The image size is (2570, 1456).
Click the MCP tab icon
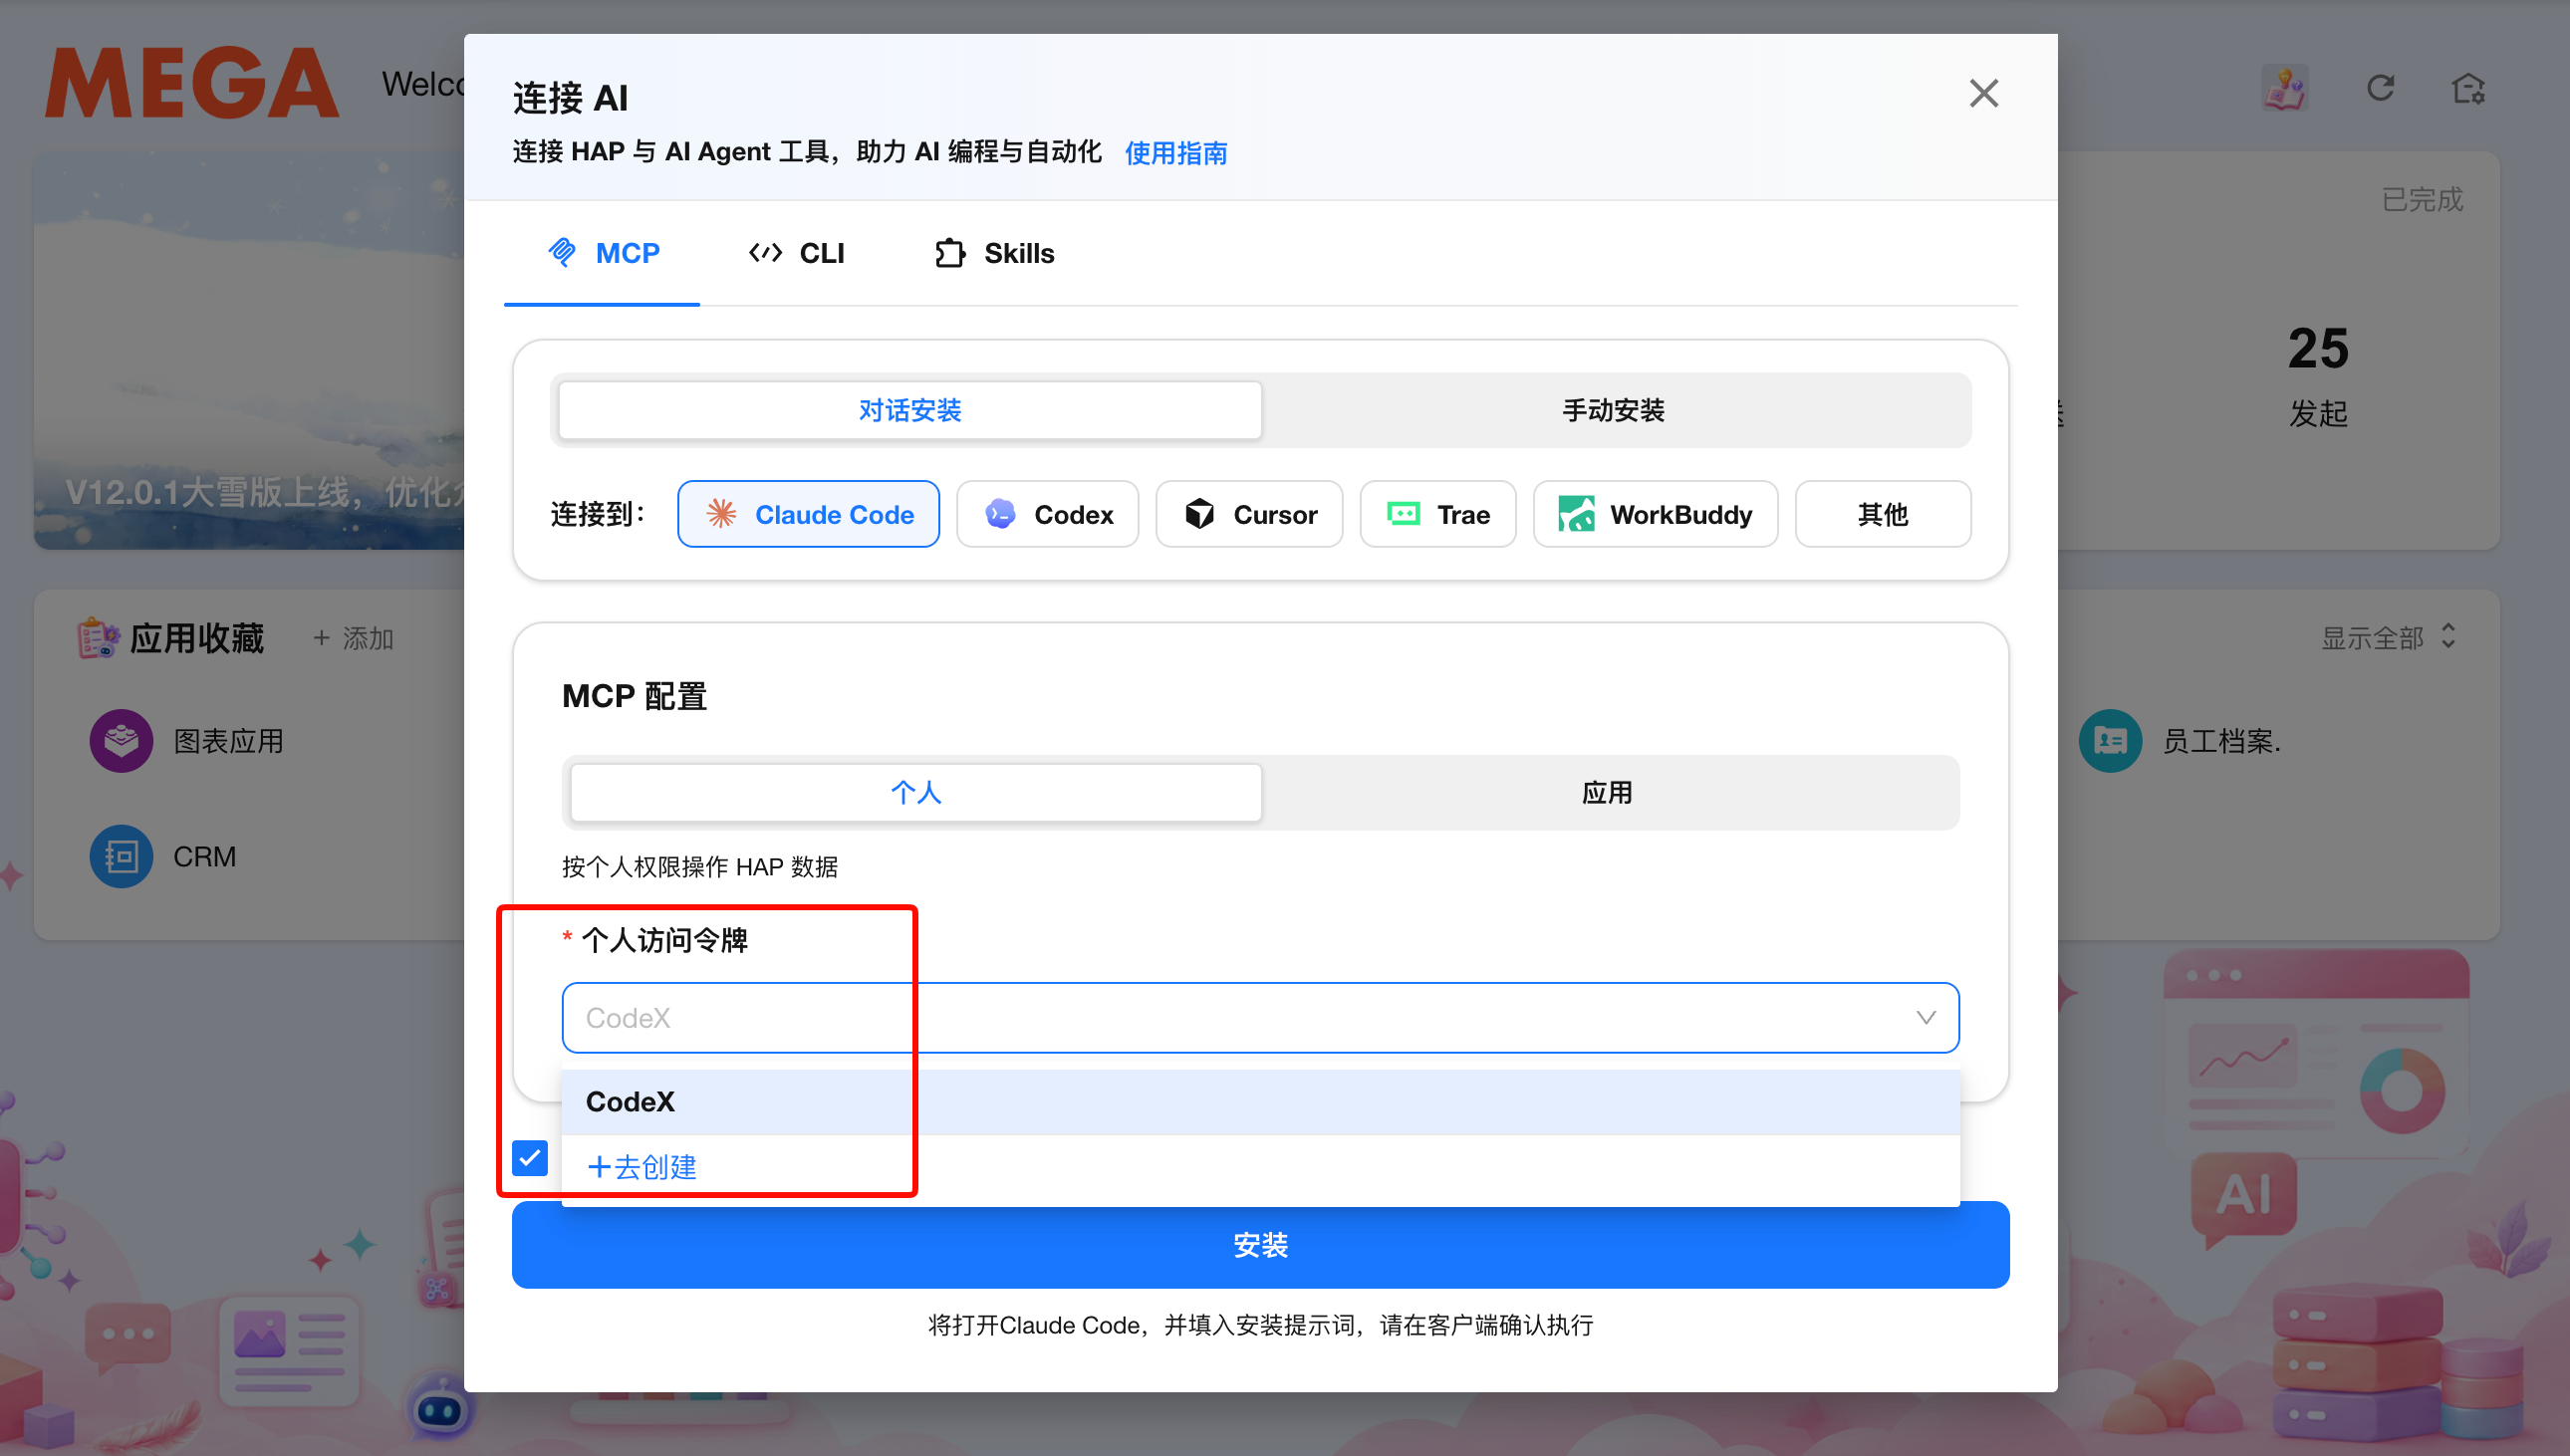[x=562, y=252]
